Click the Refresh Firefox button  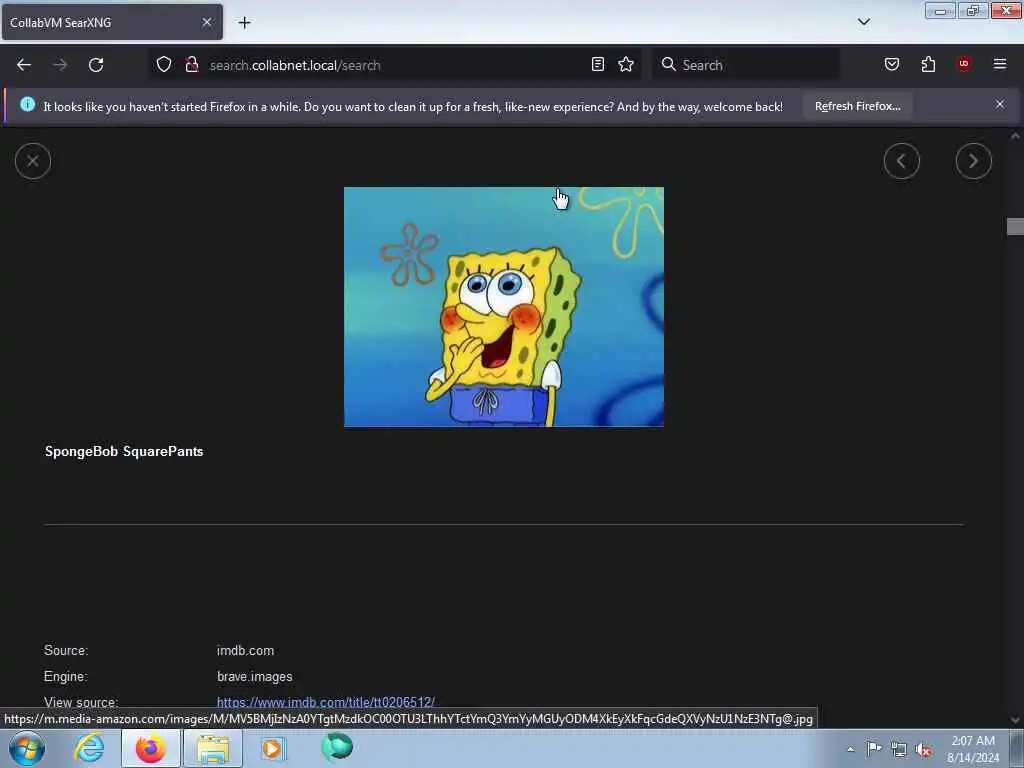tap(857, 106)
